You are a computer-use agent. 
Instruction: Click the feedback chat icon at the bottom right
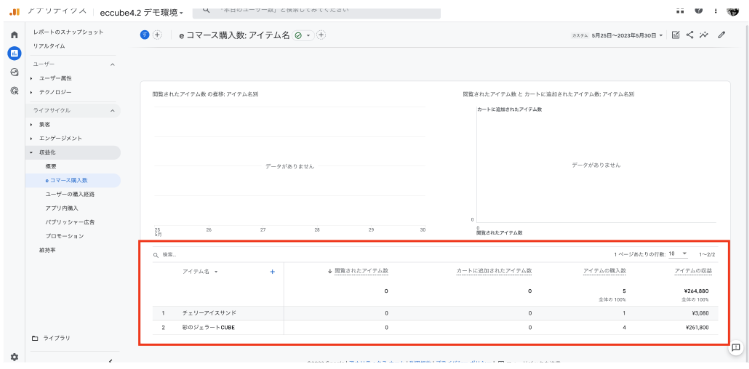pyautogui.click(x=736, y=347)
